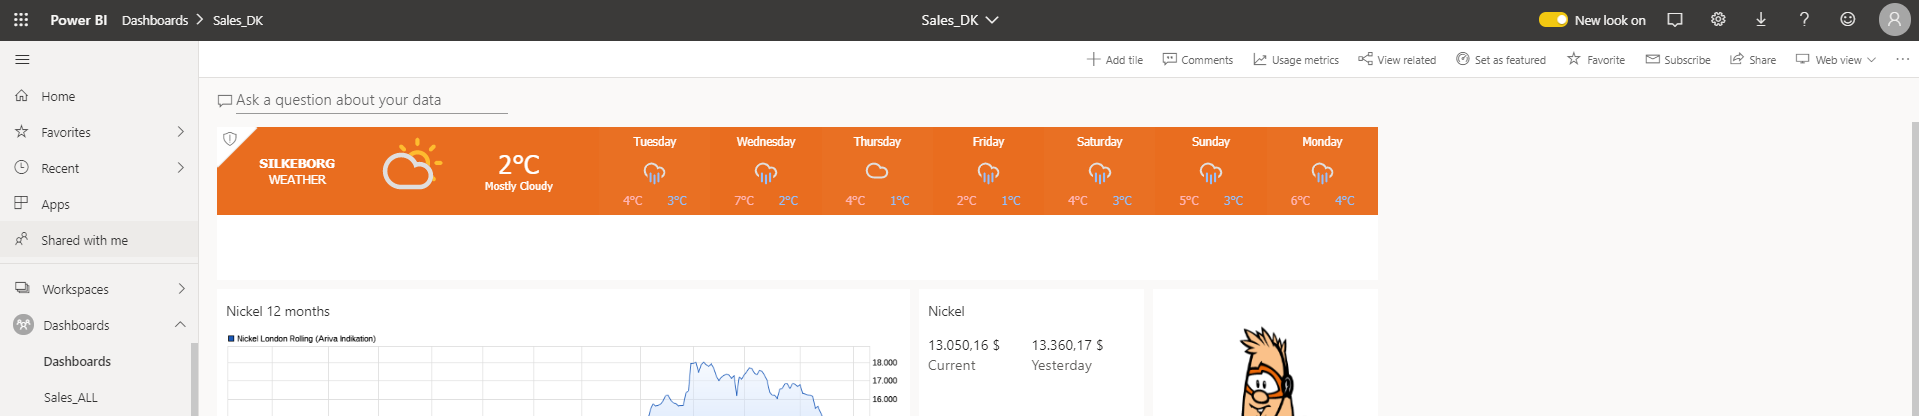Click Sales_DK breadcrumb

click(x=238, y=20)
